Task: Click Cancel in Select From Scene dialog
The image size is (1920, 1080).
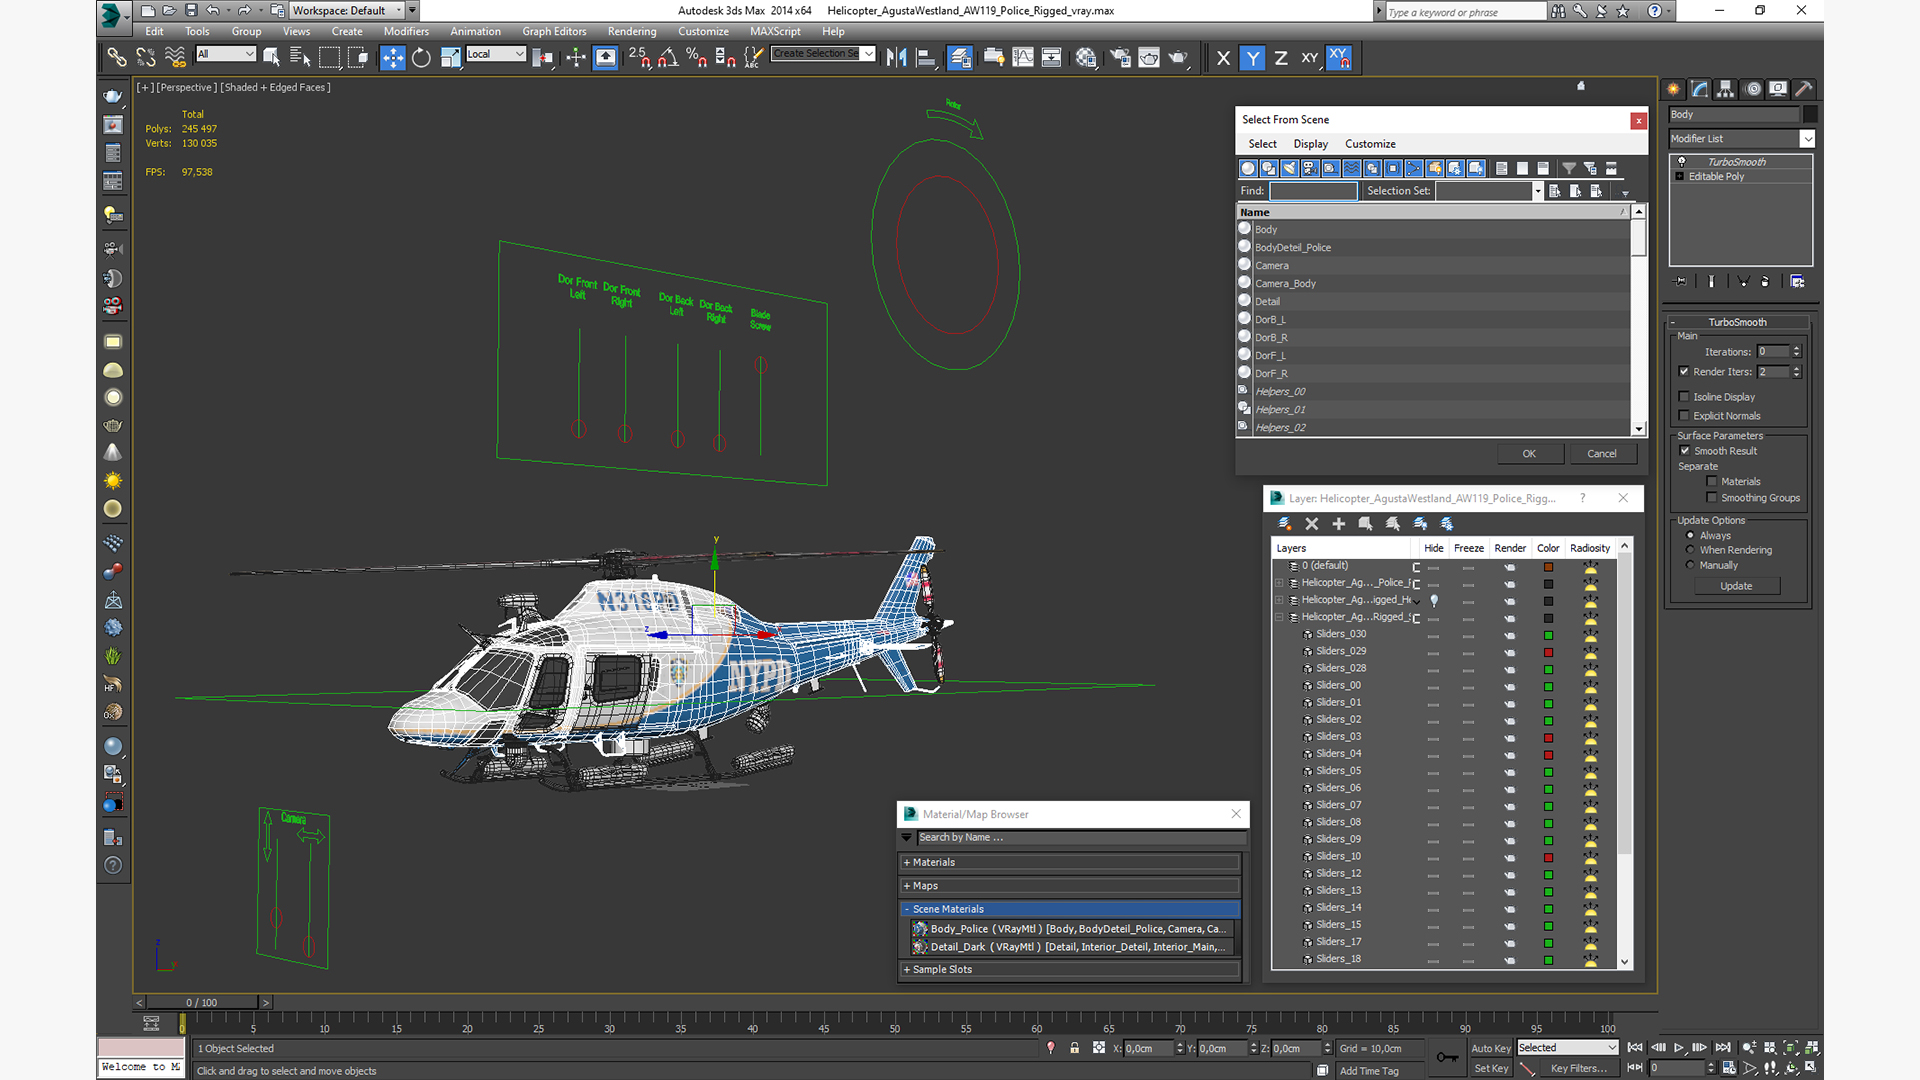Action: (x=1602, y=454)
